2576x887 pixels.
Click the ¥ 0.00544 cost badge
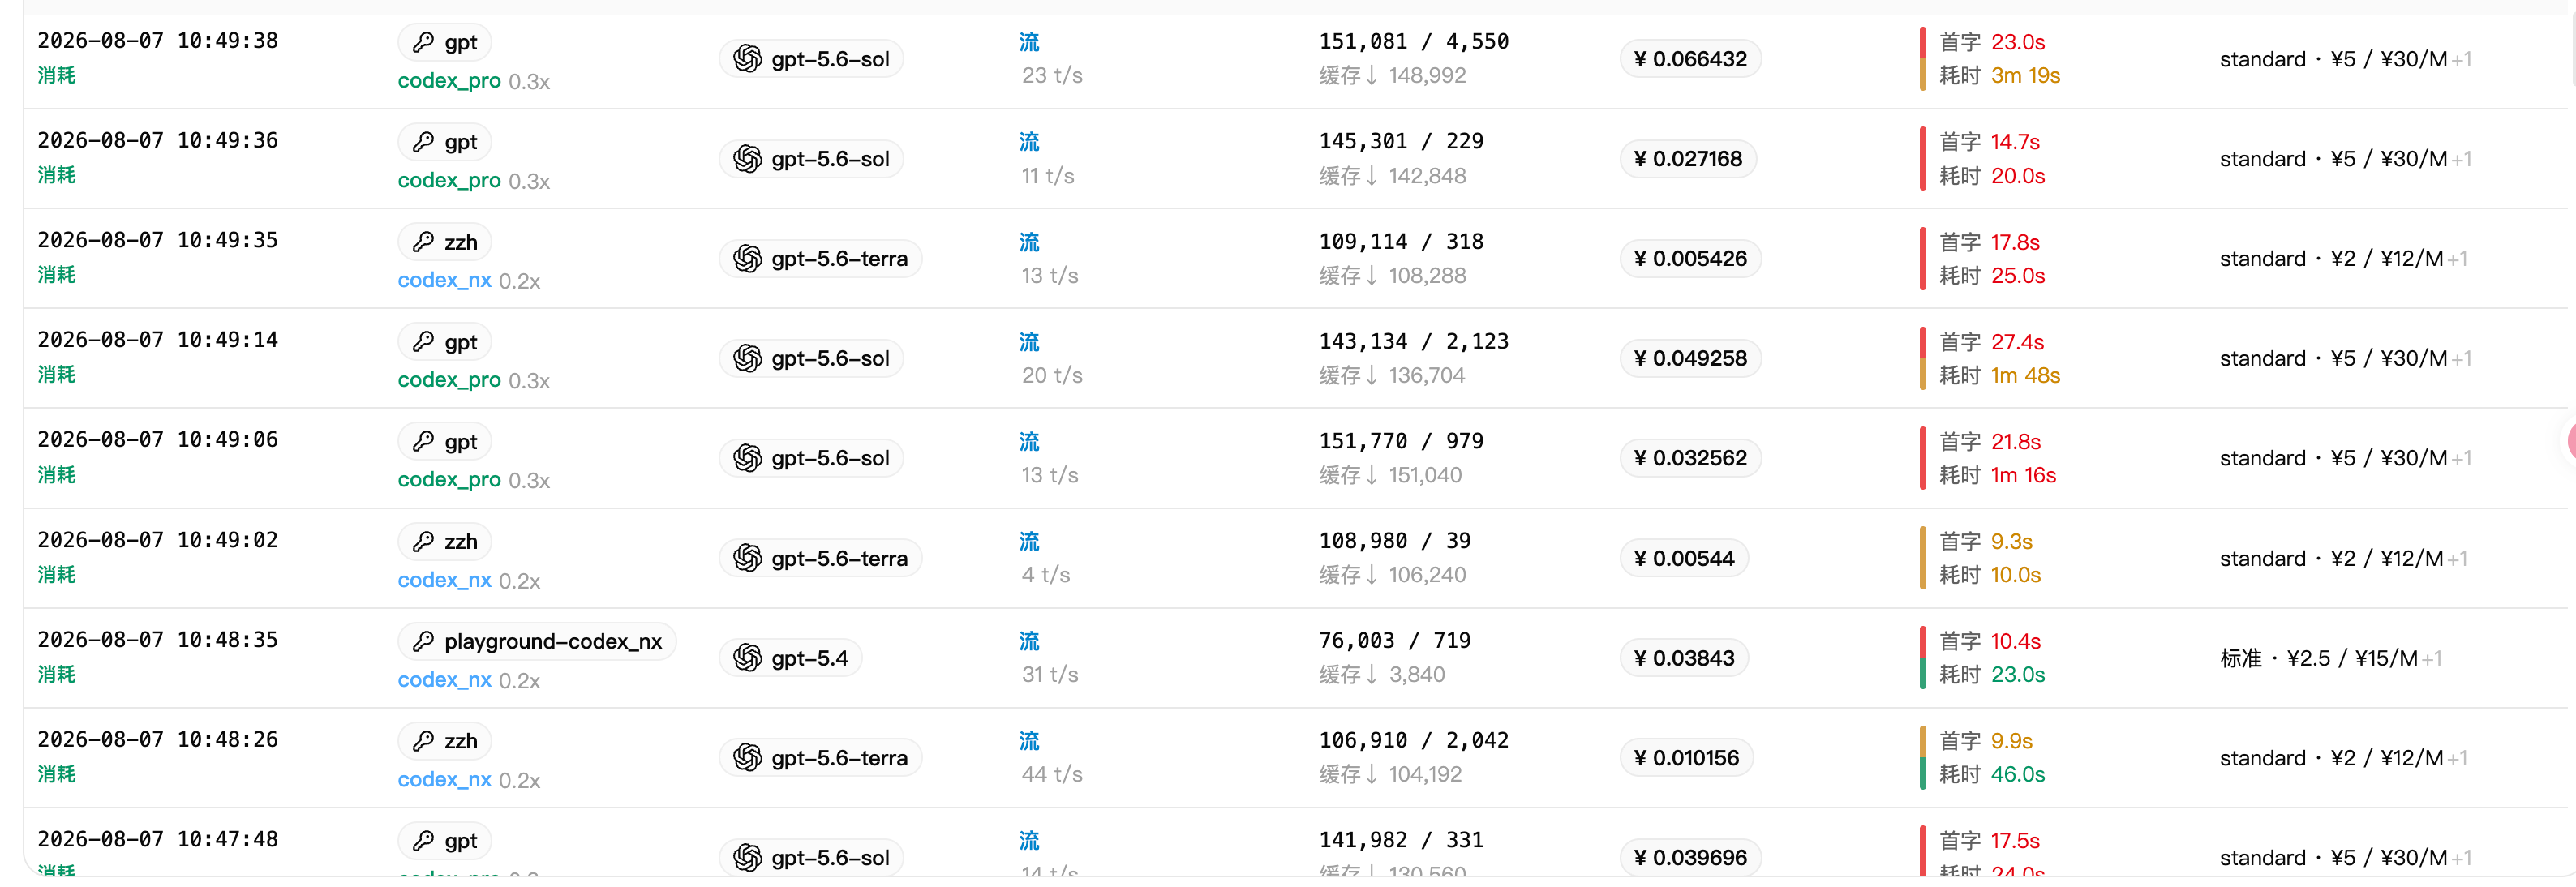[1684, 558]
